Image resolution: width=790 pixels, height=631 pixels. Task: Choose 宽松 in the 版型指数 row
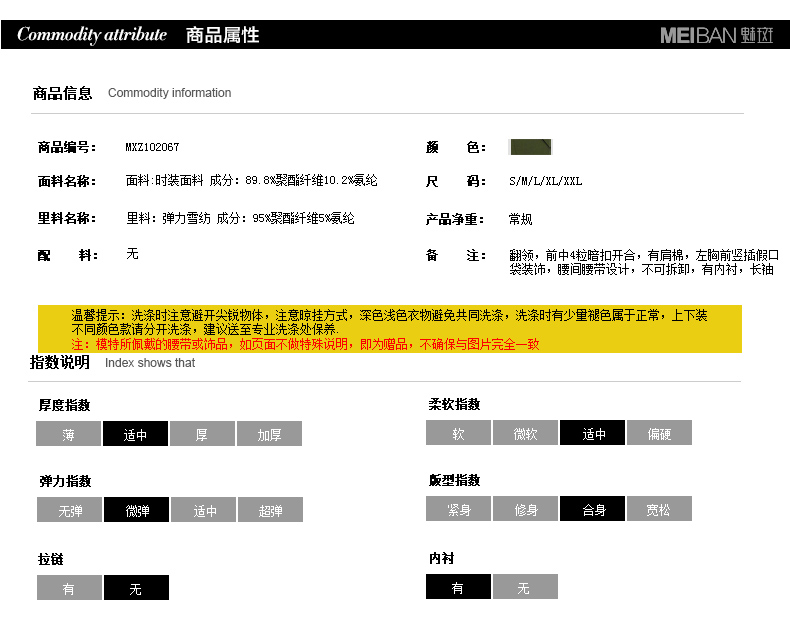click(660, 509)
